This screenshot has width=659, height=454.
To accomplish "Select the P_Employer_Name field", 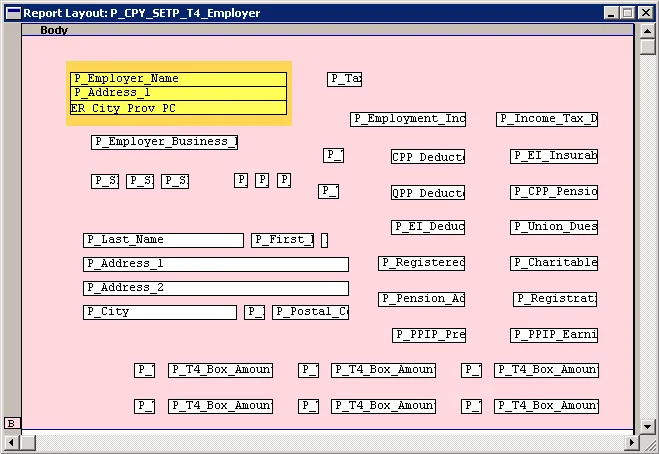I will pyautogui.click(x=178, y=79).
